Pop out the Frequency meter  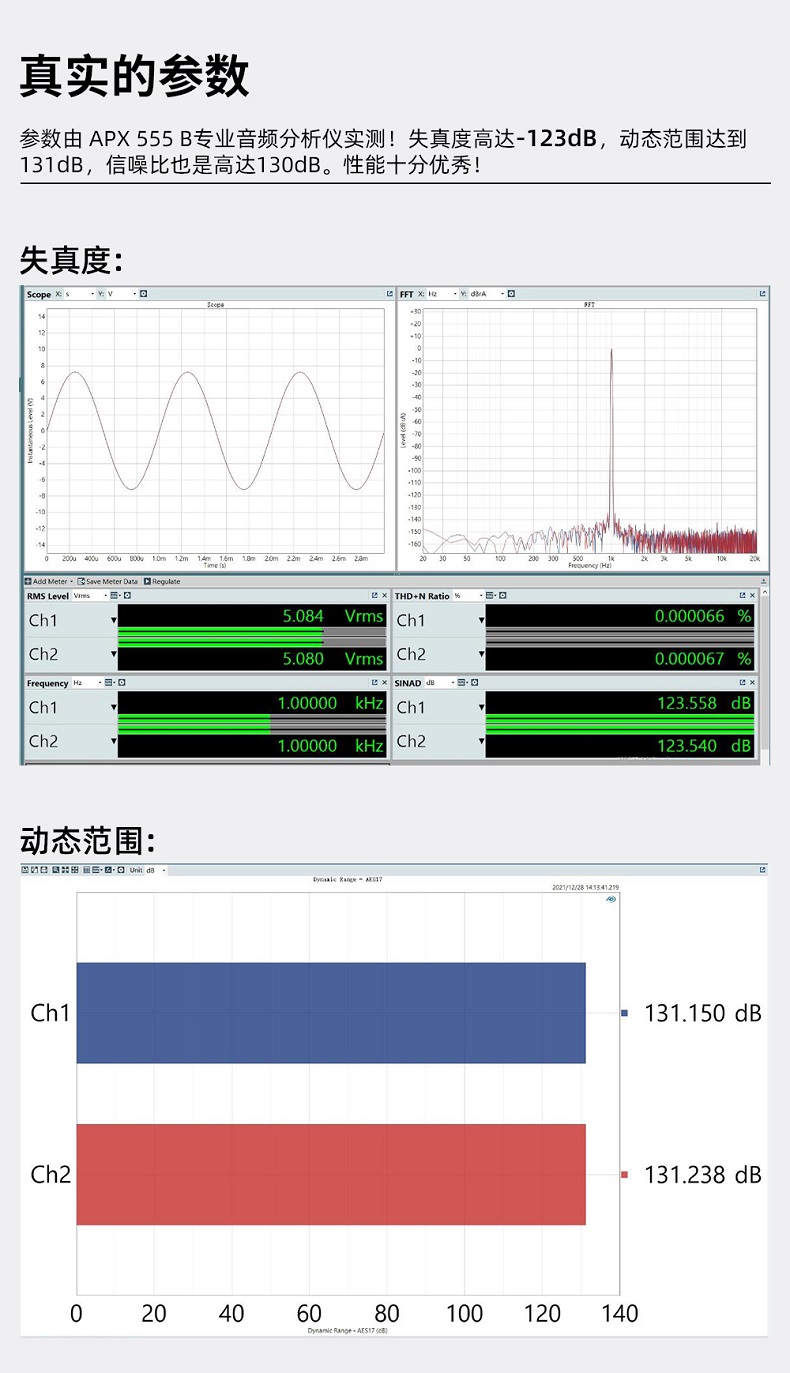(374, 683)
